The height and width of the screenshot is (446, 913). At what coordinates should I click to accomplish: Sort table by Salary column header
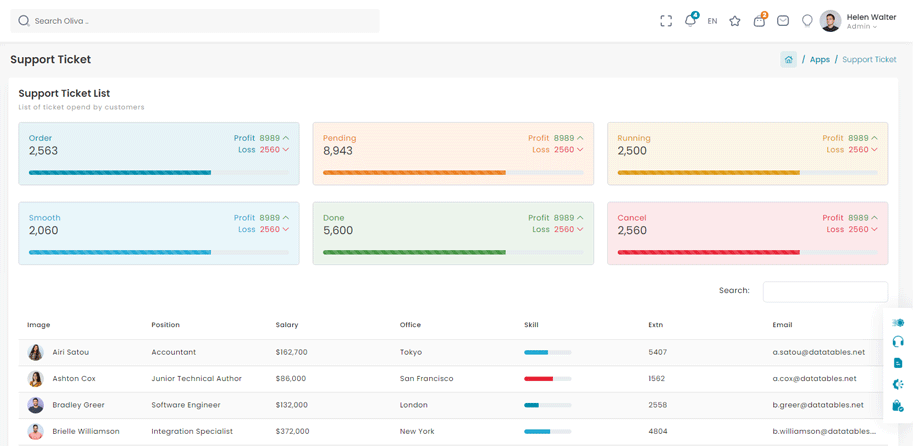(x=287, y=325)
